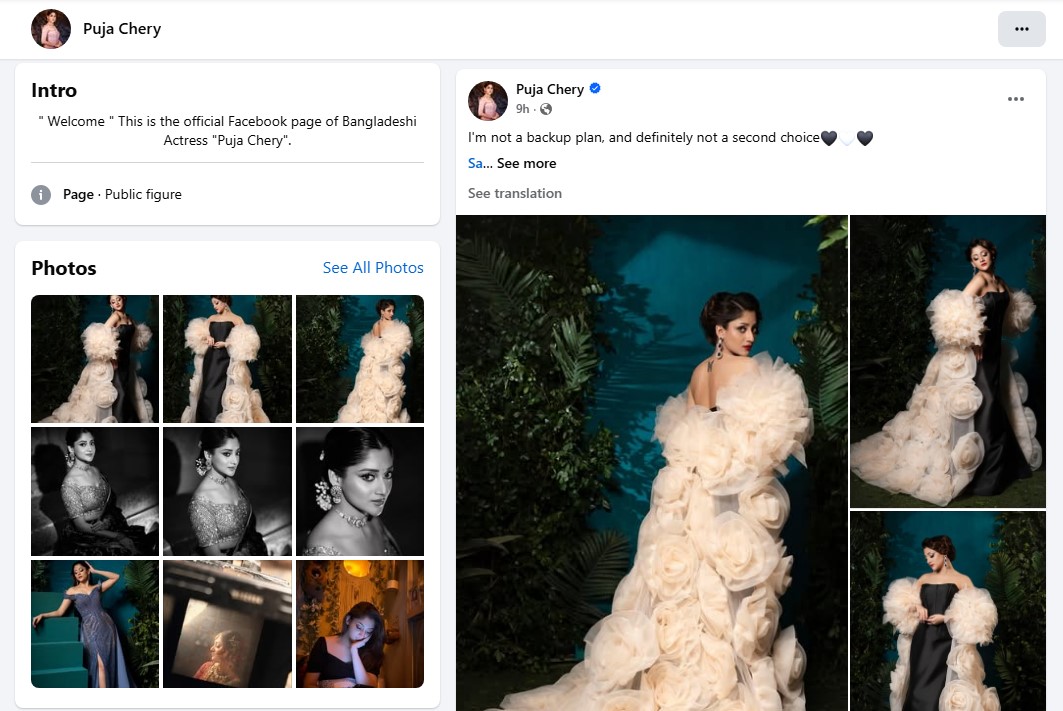Open the black-and-white close-up portrait thumbnail
The height and width of the screenshot is (711, 1063).
point(360,491)
